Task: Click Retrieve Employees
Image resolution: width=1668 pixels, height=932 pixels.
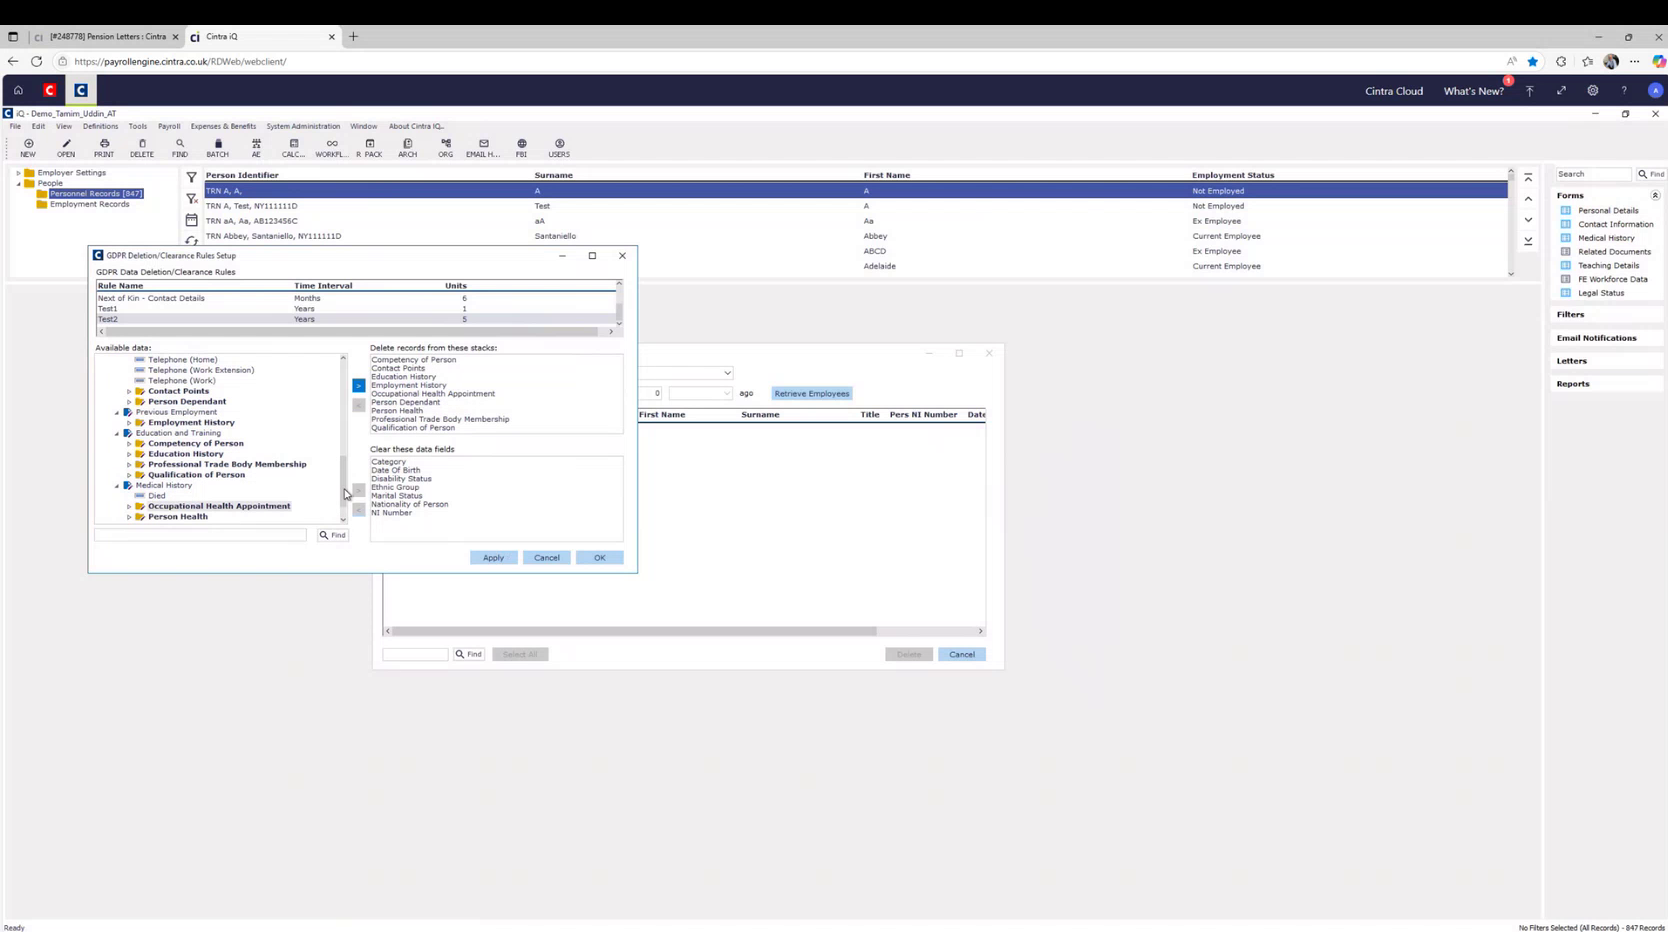Action: pos(811,393)
